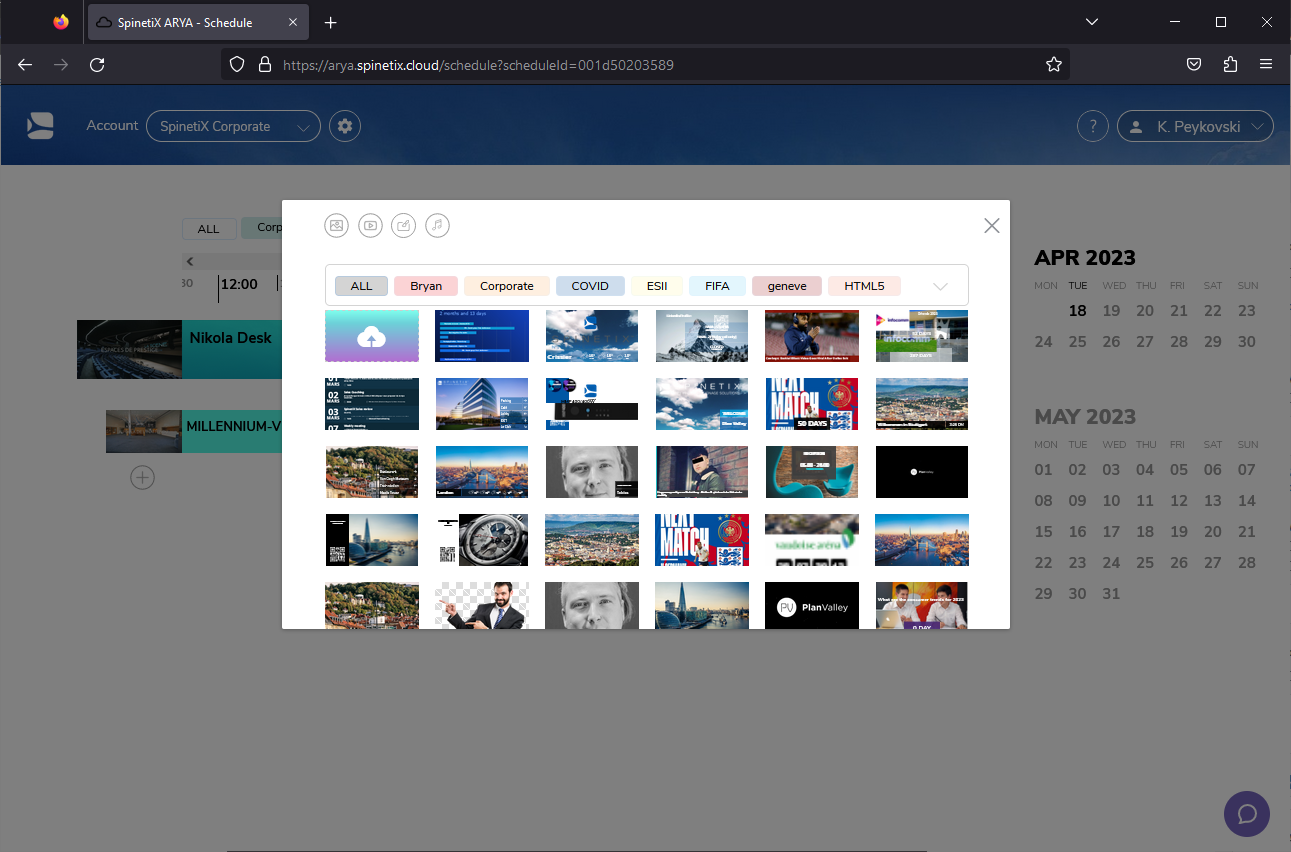Click the Nikola Desk auditorium thumbnail

pos(129,349)
